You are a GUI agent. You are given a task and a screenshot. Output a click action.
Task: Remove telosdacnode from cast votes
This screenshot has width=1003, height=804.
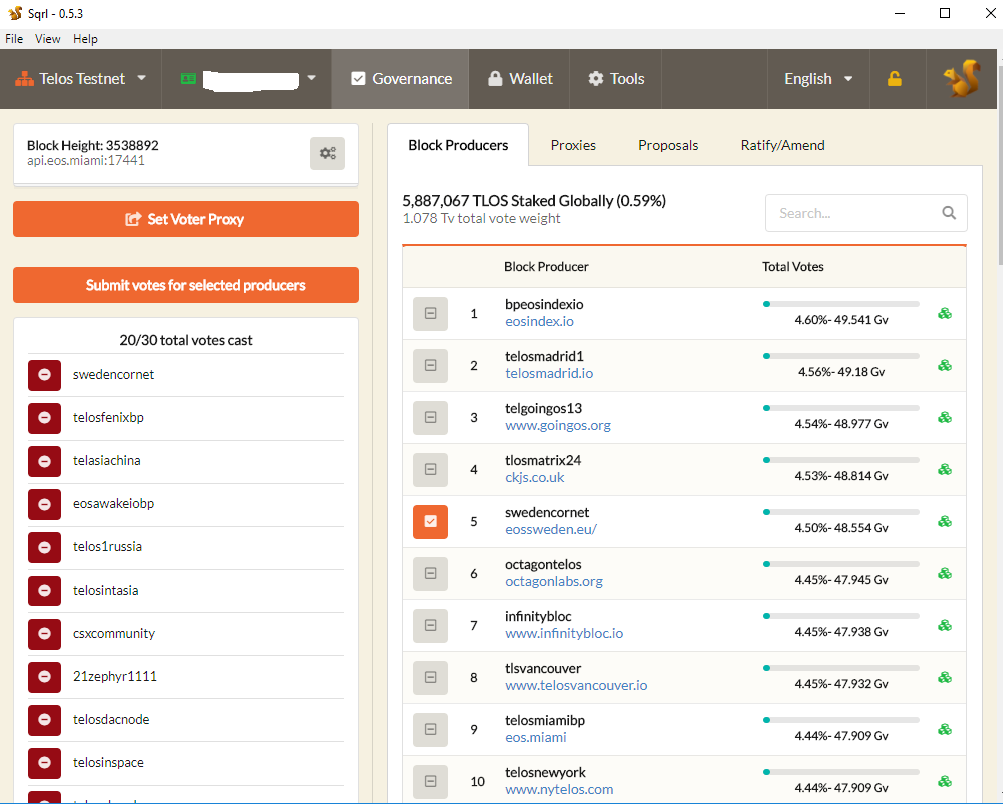point(44,720)
